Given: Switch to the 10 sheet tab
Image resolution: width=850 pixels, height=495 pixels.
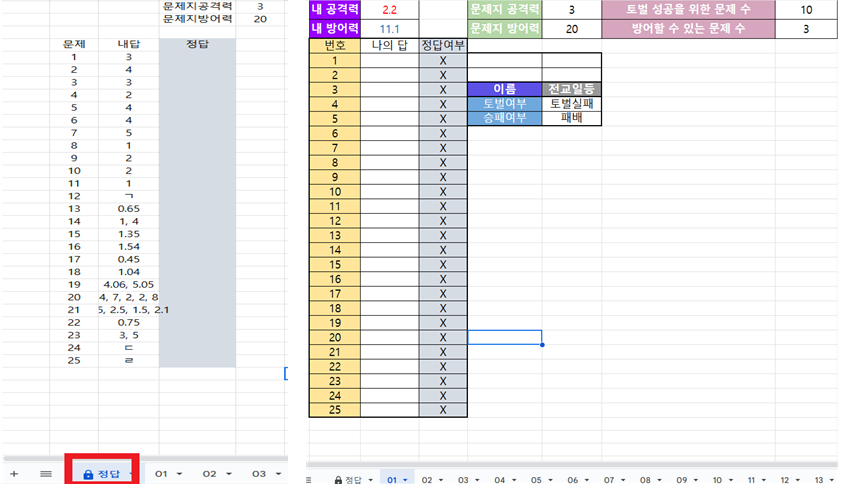Looking at the screenshot, I should click(717, 480).
